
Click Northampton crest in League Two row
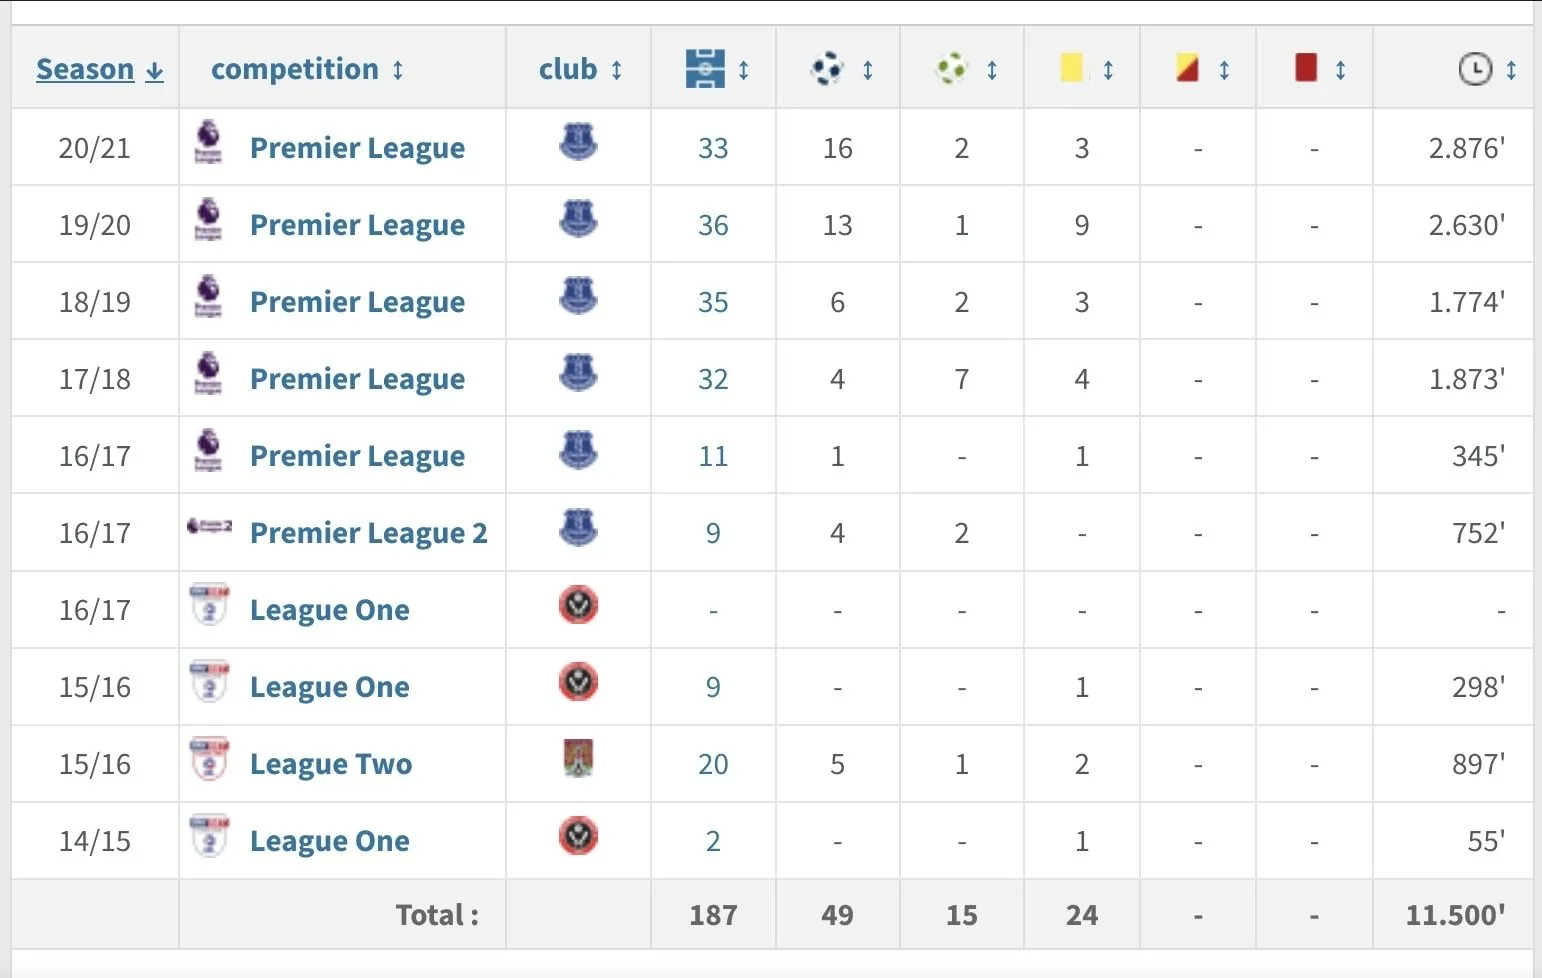578,759
